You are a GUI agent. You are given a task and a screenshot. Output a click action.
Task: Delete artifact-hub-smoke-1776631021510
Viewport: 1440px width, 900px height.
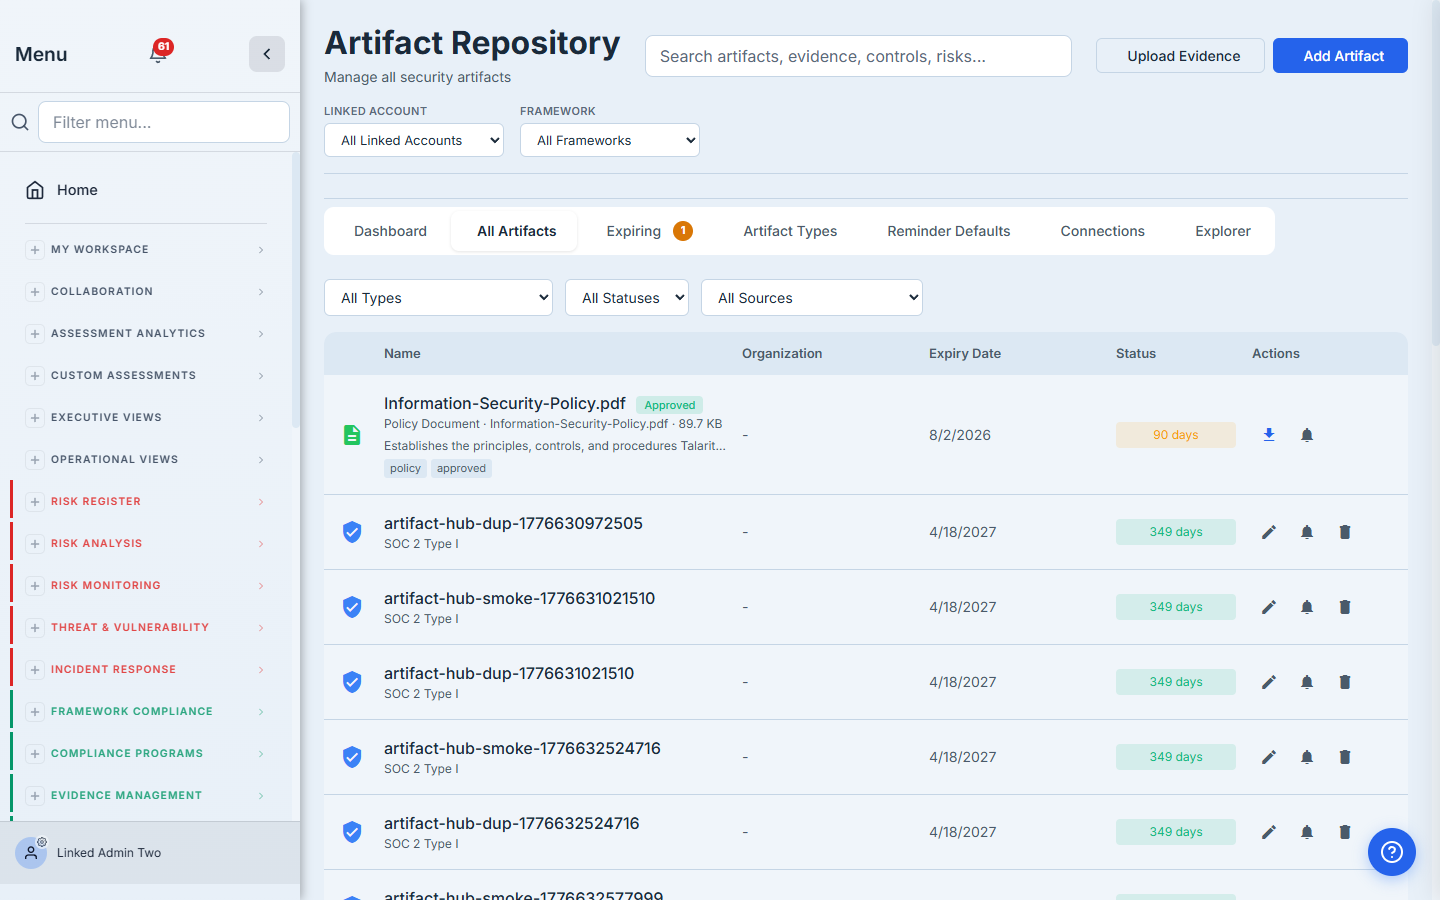[1345, 607]
